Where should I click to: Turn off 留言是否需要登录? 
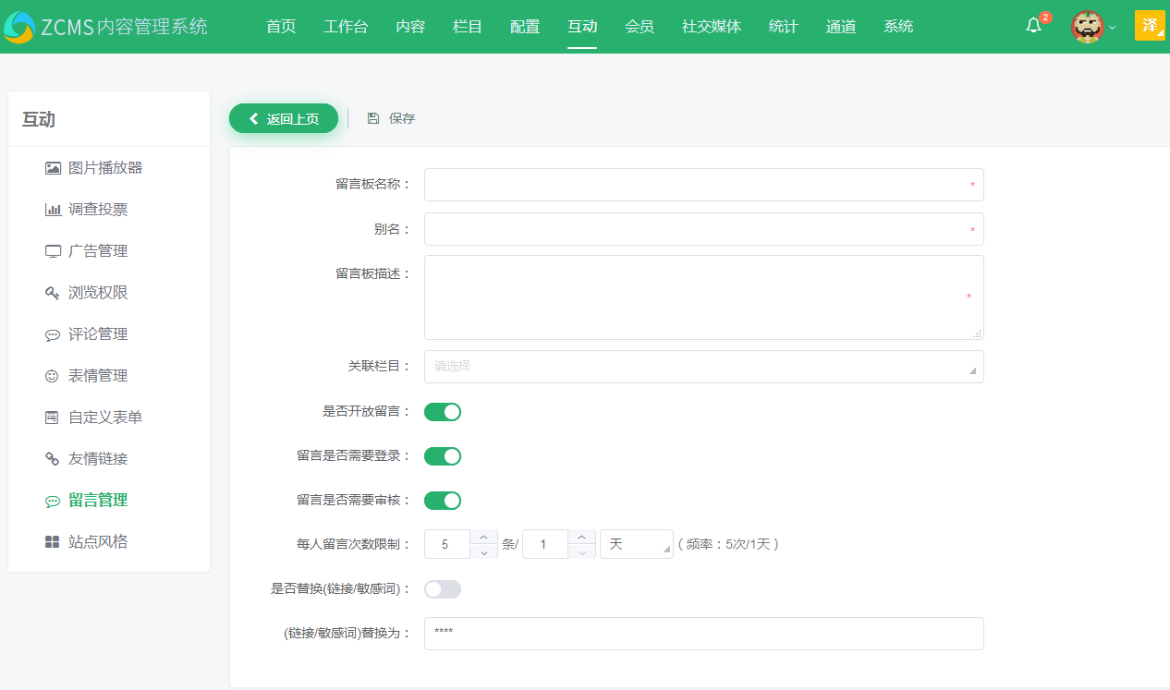[x=442, y=455]
